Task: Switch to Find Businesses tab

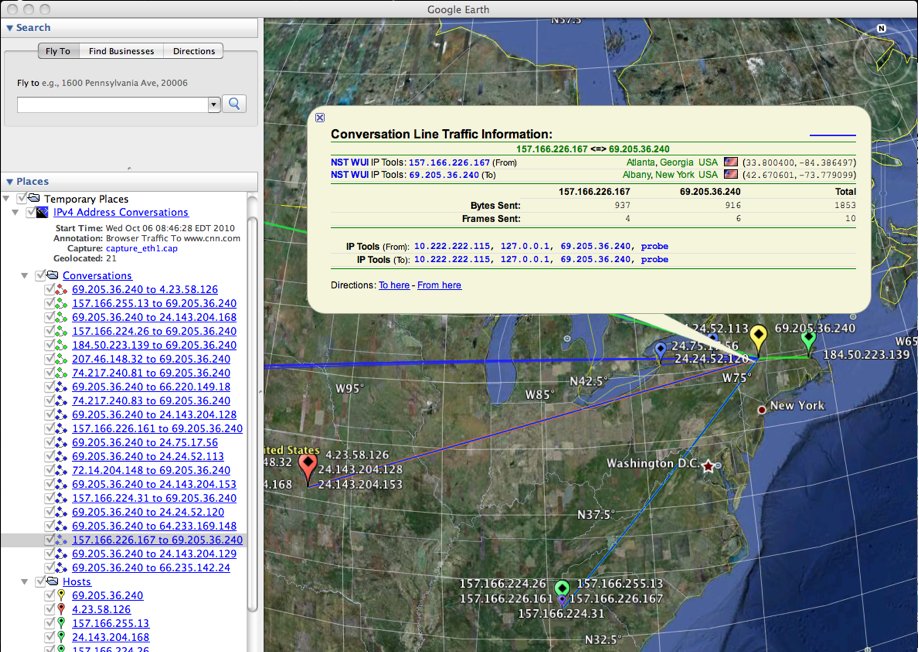Action: click(121, 51)
